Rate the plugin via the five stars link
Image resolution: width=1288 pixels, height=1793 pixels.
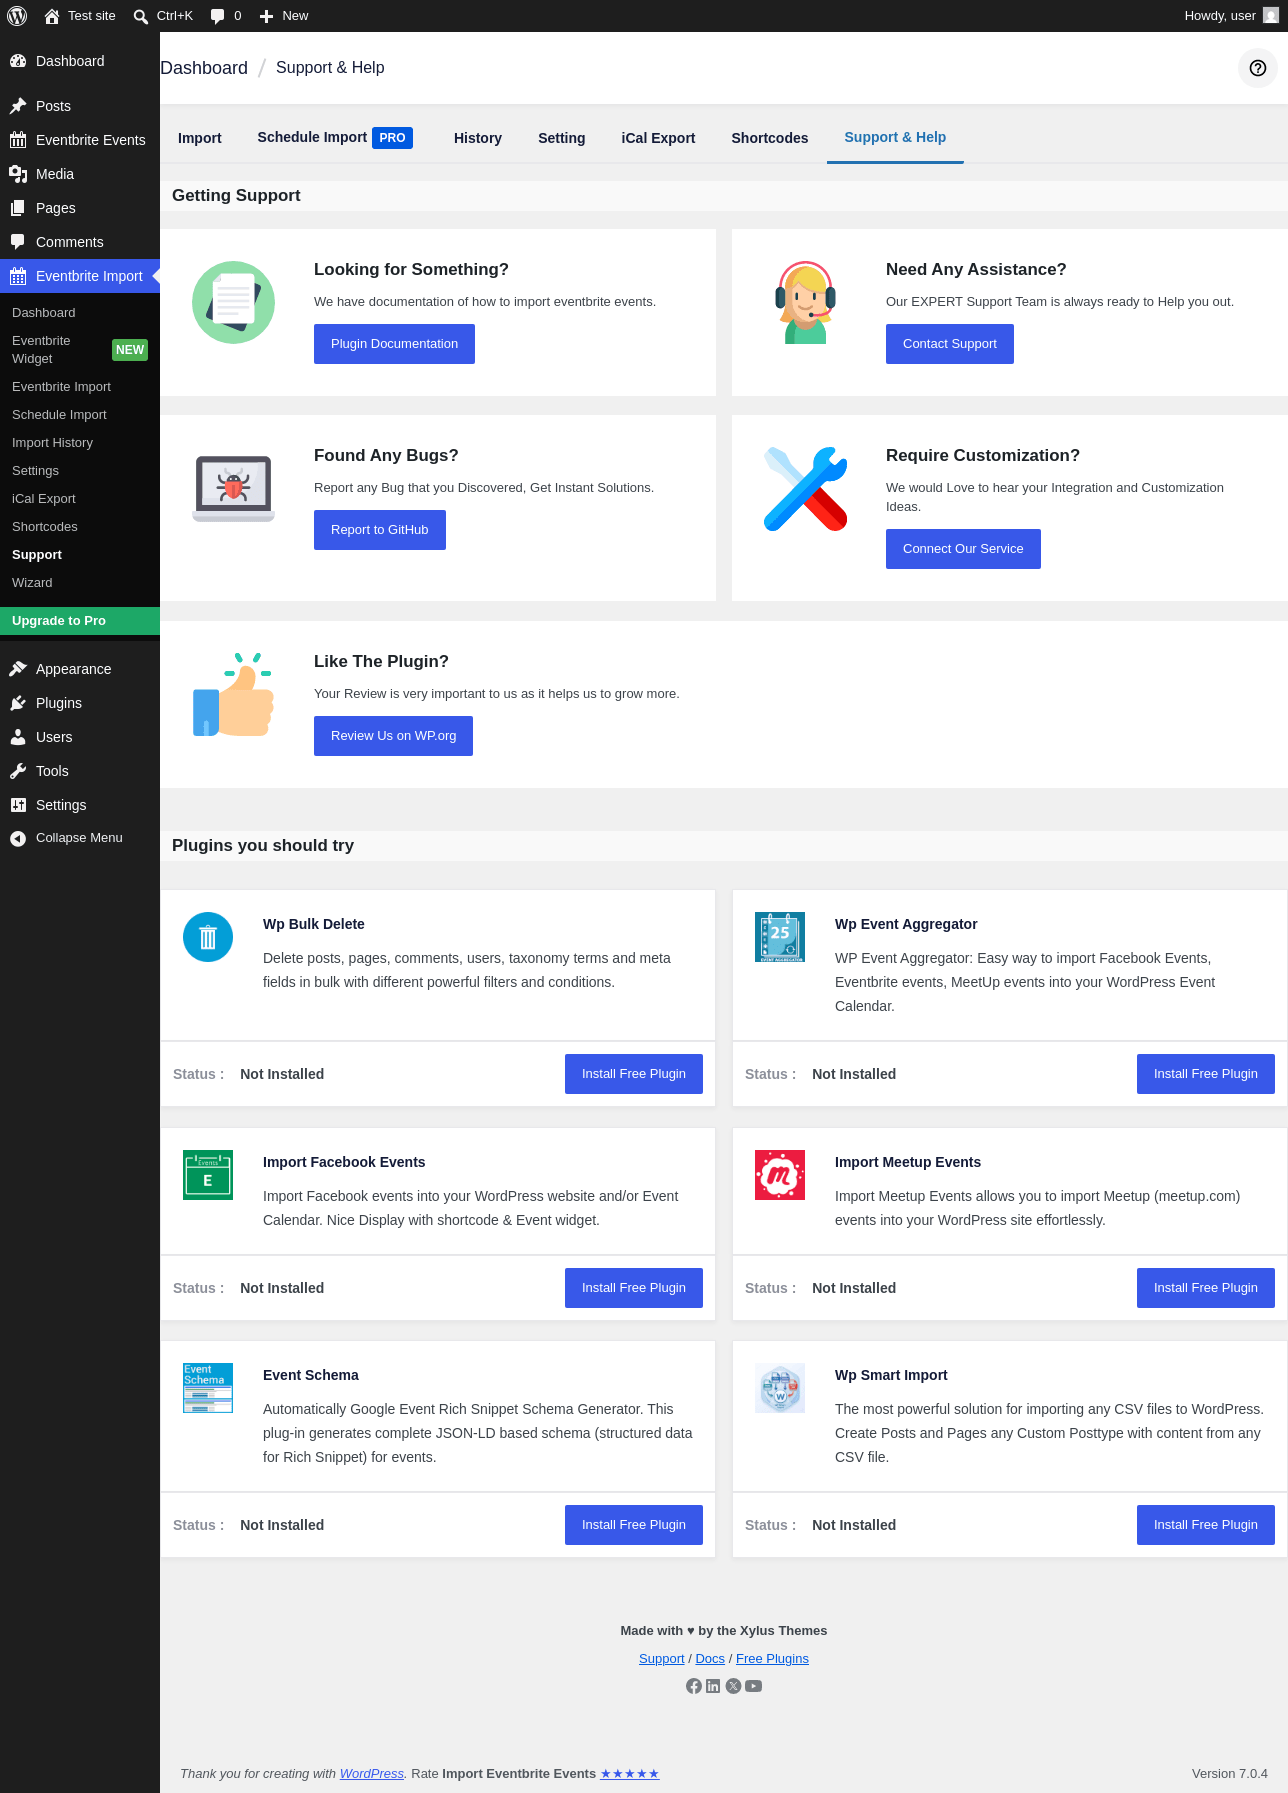630,1774
